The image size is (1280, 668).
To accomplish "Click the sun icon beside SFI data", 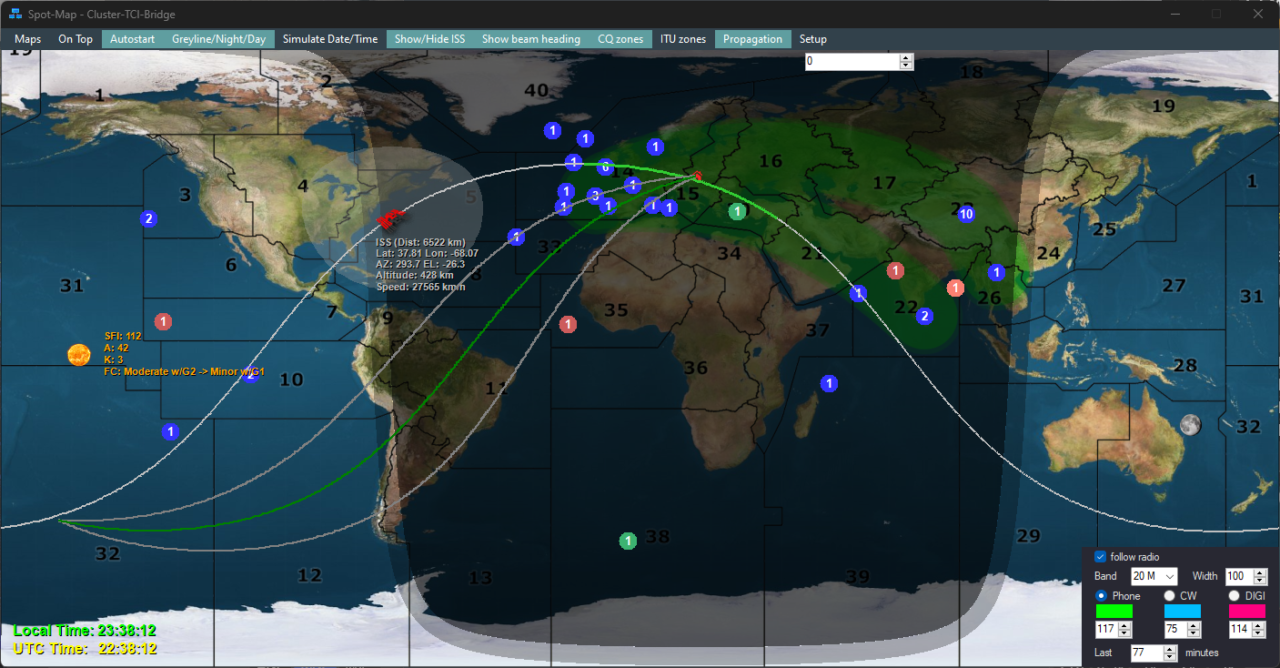I will coord(78,354).
